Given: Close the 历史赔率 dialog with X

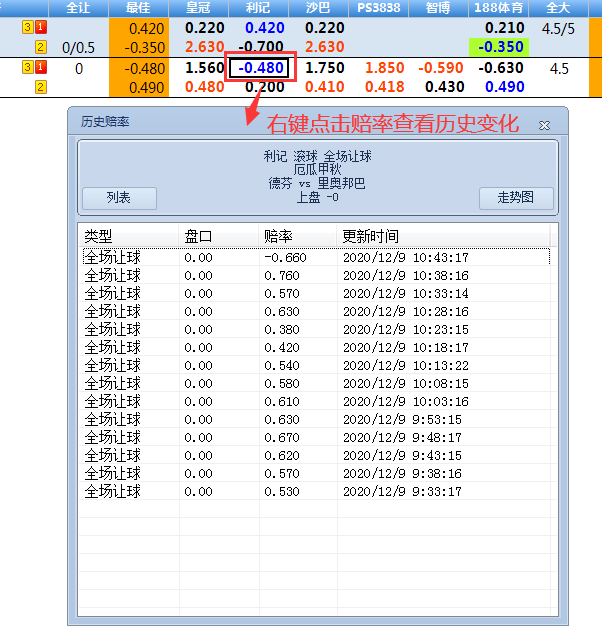Looking at the screenshot, I should (544, 125).
